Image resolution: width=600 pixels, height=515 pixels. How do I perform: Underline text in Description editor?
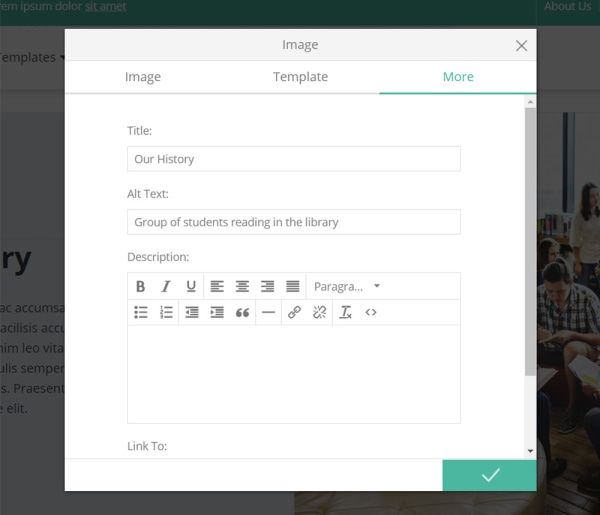191,286
